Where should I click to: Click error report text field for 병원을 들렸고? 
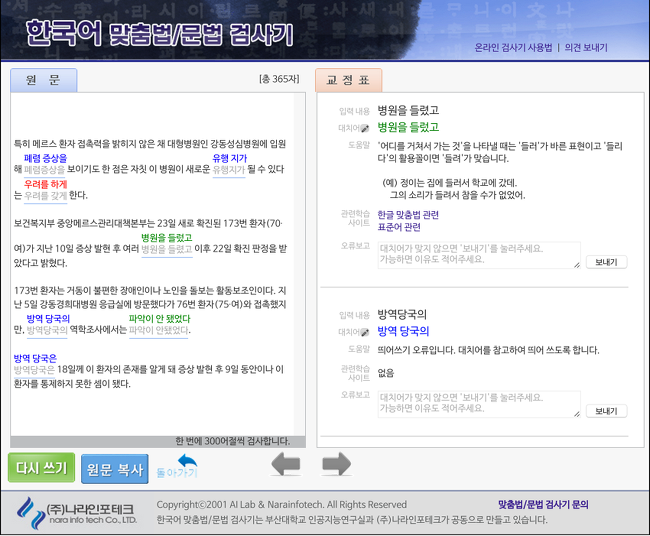pyautogui.click(x=479, y=255)
